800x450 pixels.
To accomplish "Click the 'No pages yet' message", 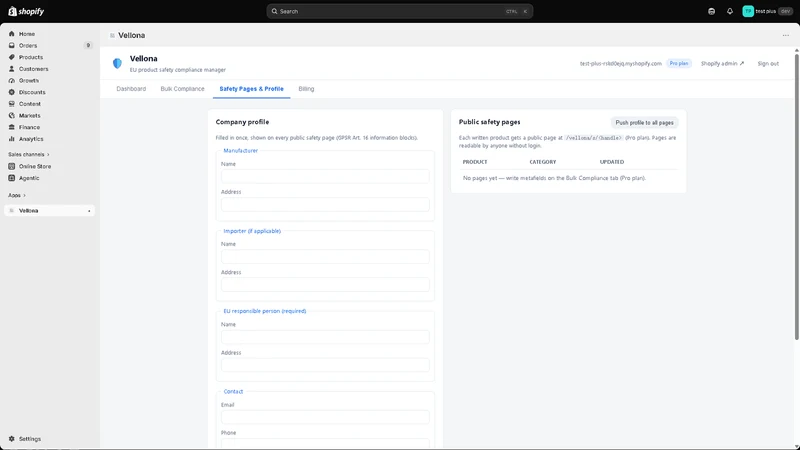I will (554, 178).
